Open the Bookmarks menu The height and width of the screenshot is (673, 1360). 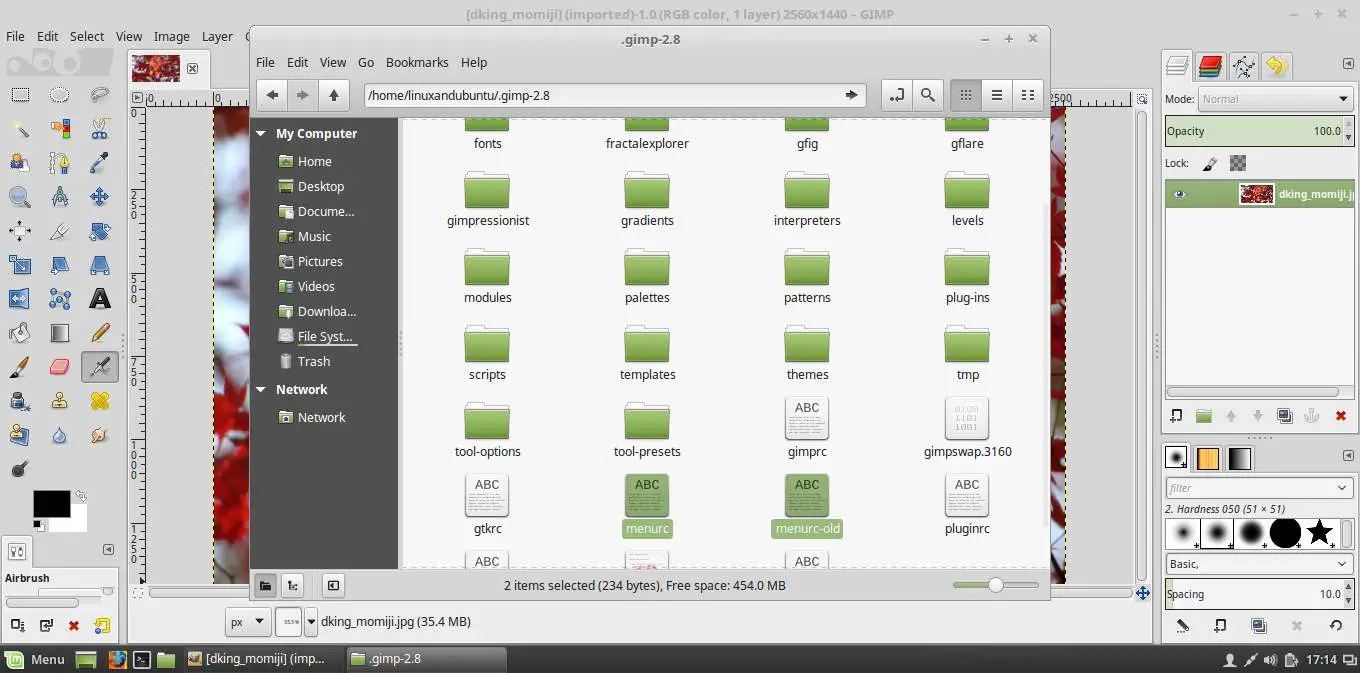[417, 62]
